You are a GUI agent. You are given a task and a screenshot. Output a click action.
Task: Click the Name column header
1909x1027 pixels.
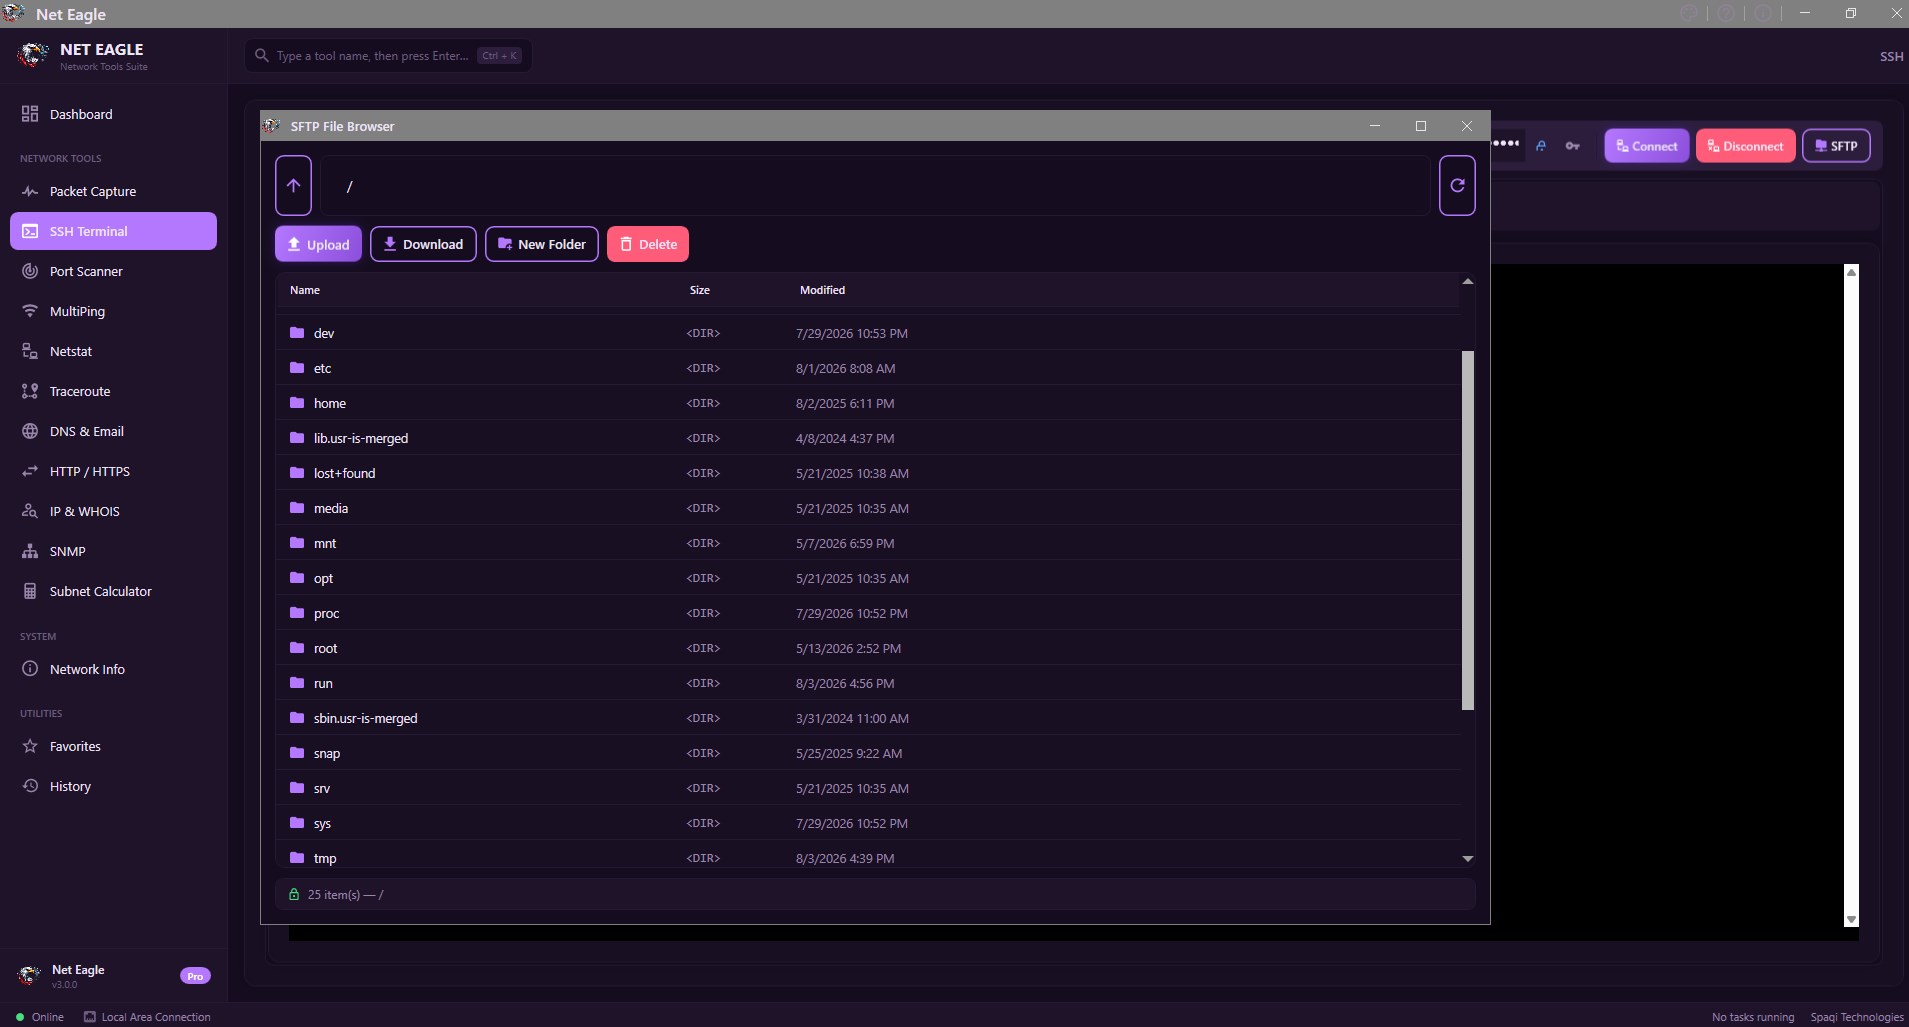pyautogui.click(x=305, y=290)
